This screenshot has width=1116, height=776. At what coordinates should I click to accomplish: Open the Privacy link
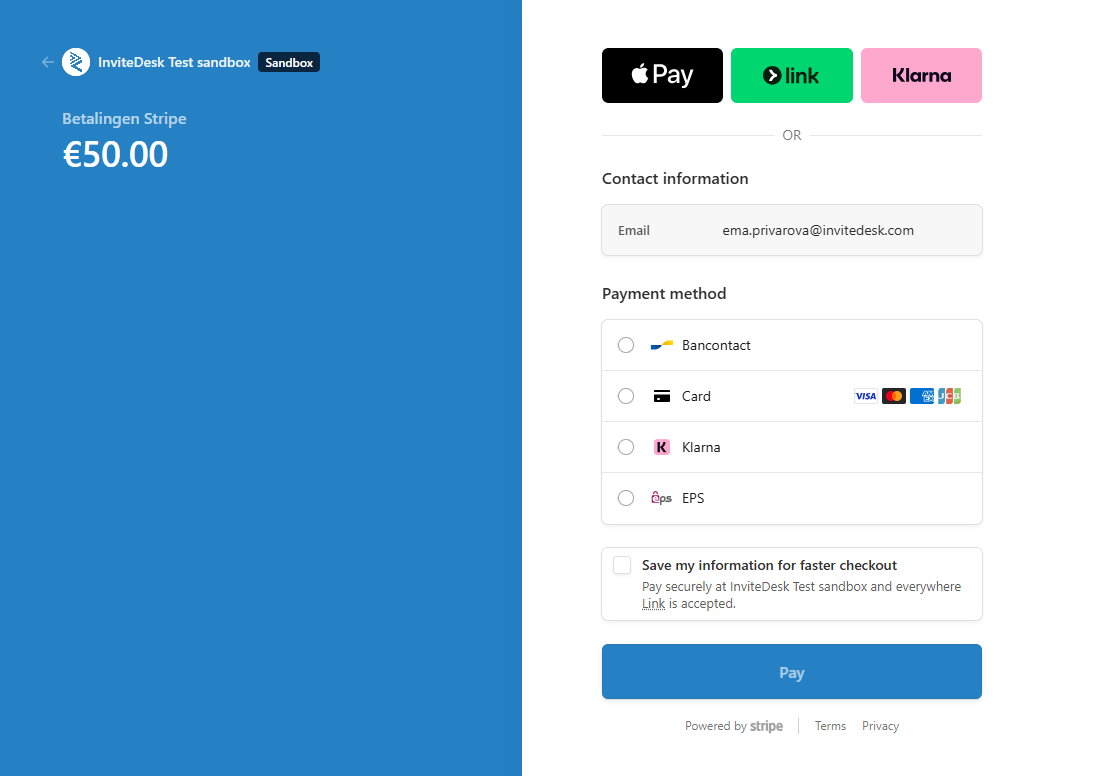[x=880, y=726]
